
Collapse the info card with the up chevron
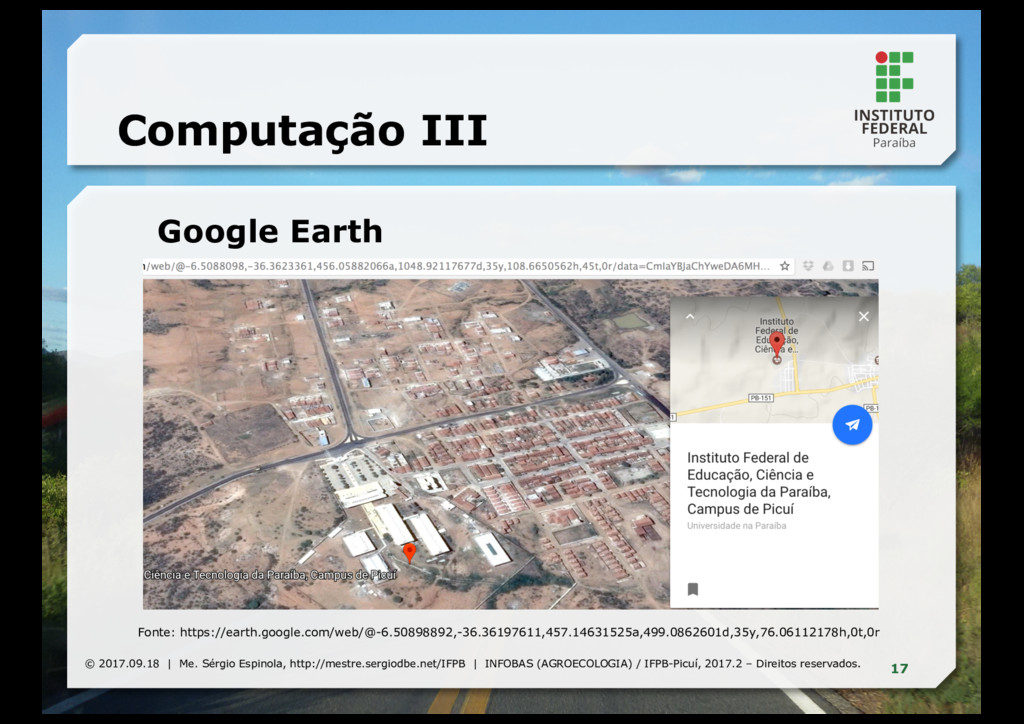point(690,317)
